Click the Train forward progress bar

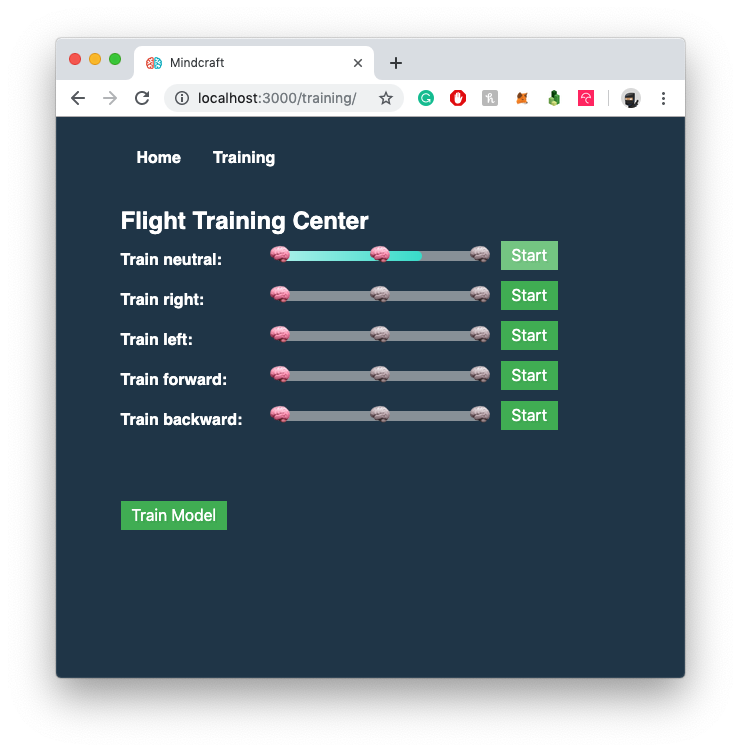coord(380,375)
